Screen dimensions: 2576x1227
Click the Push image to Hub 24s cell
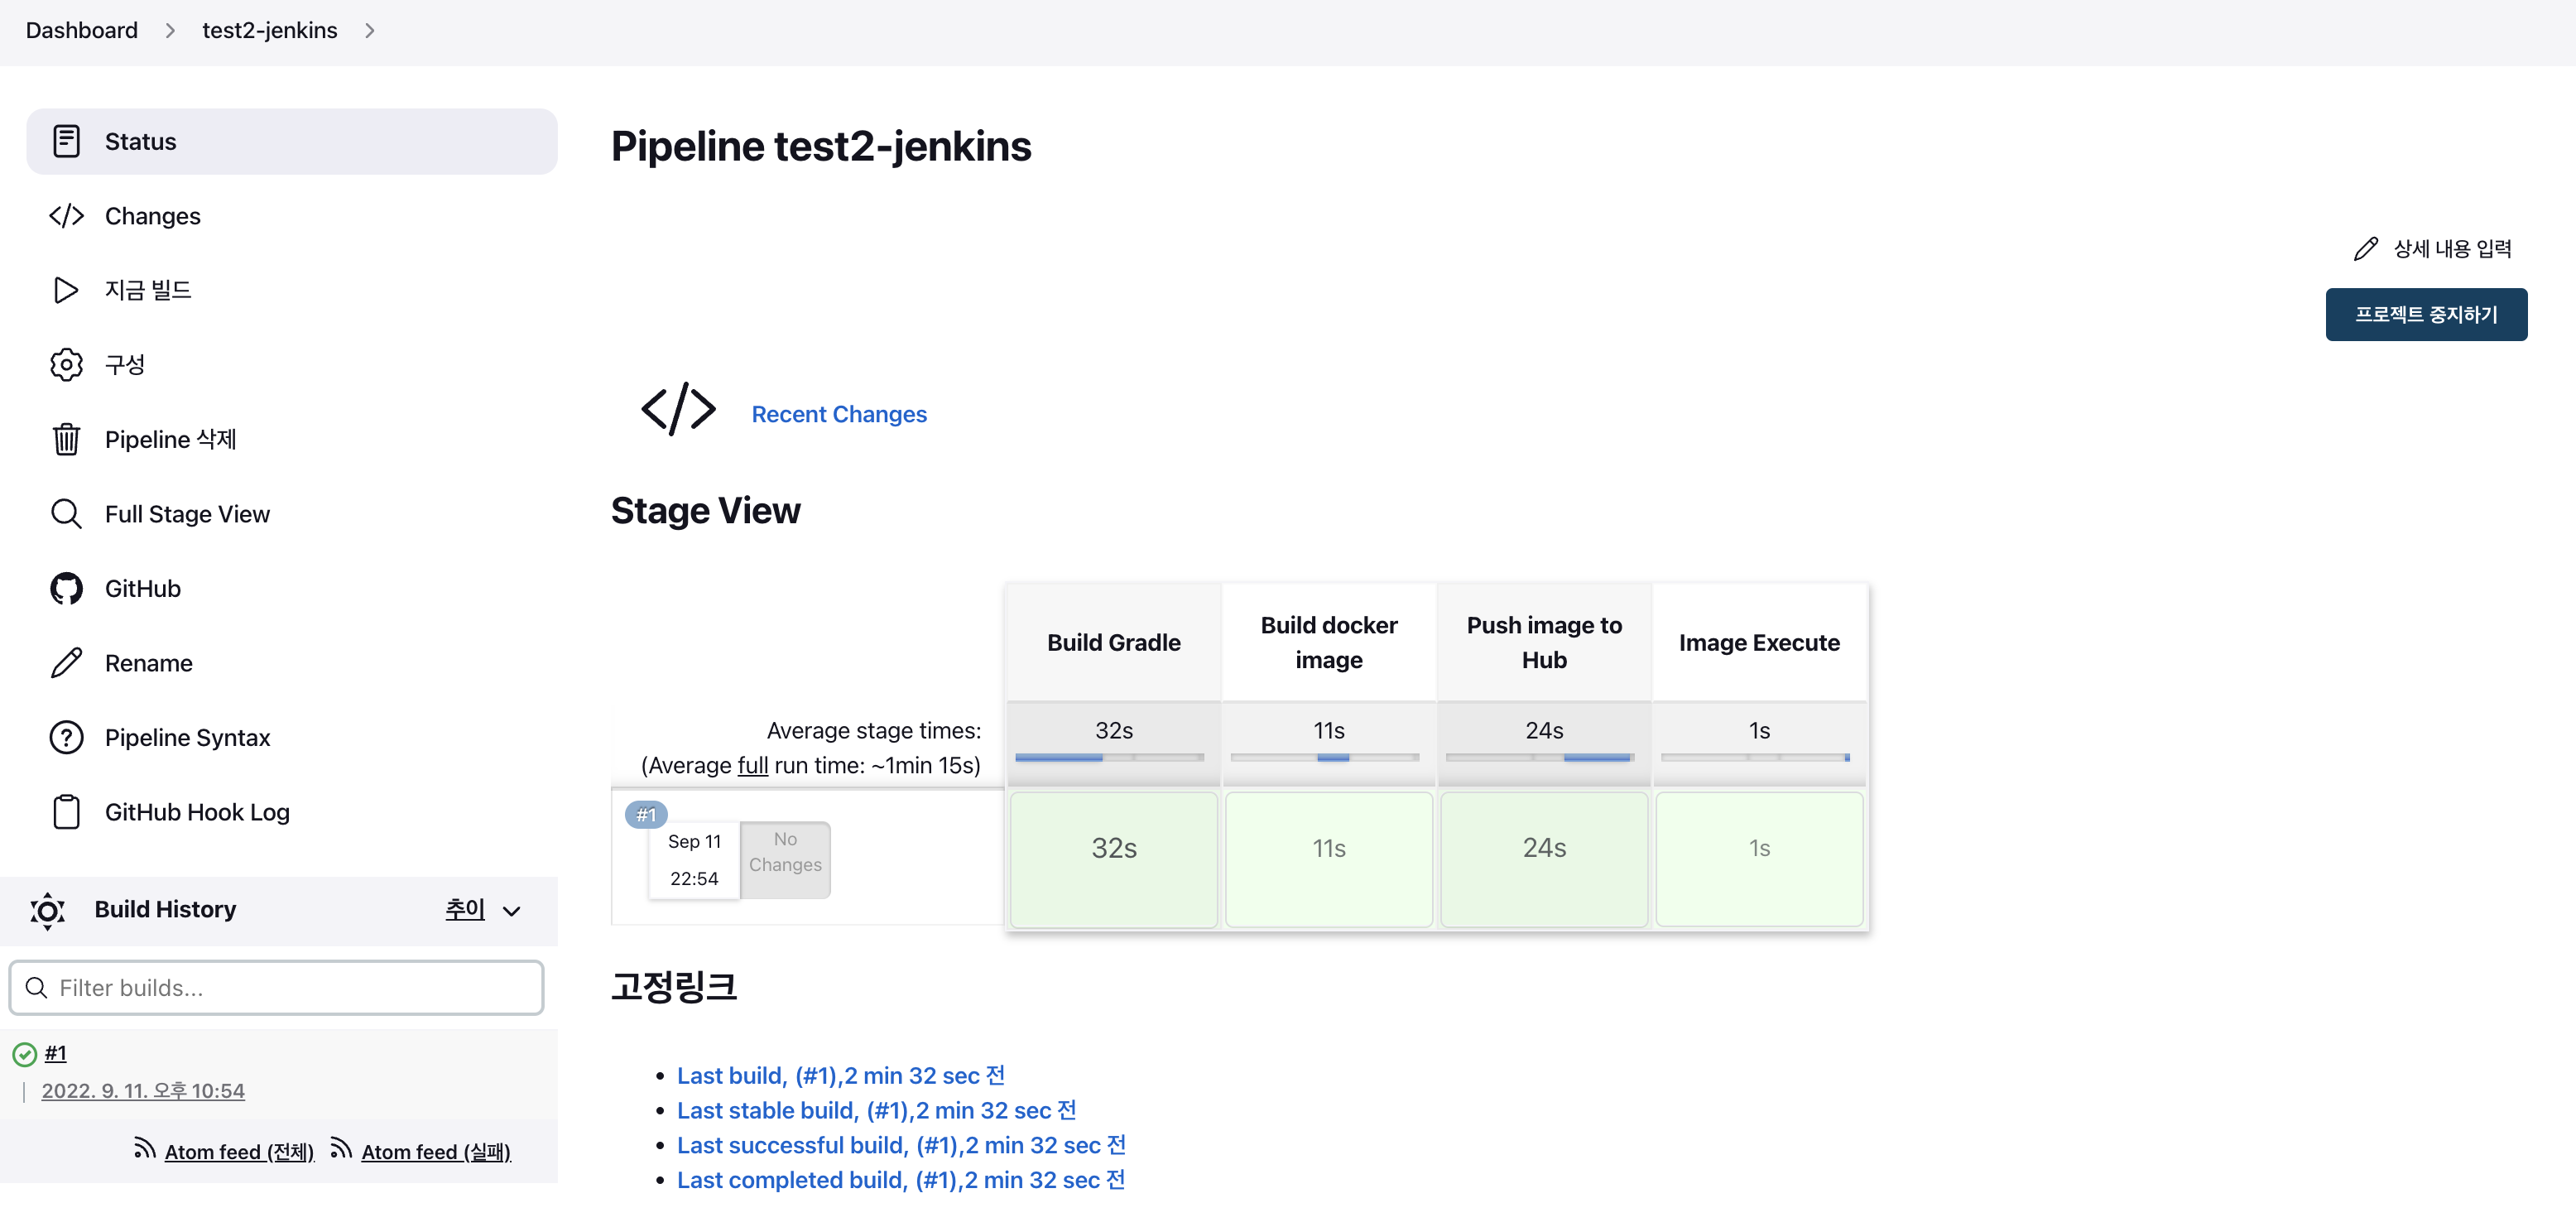click(1544, 859)
